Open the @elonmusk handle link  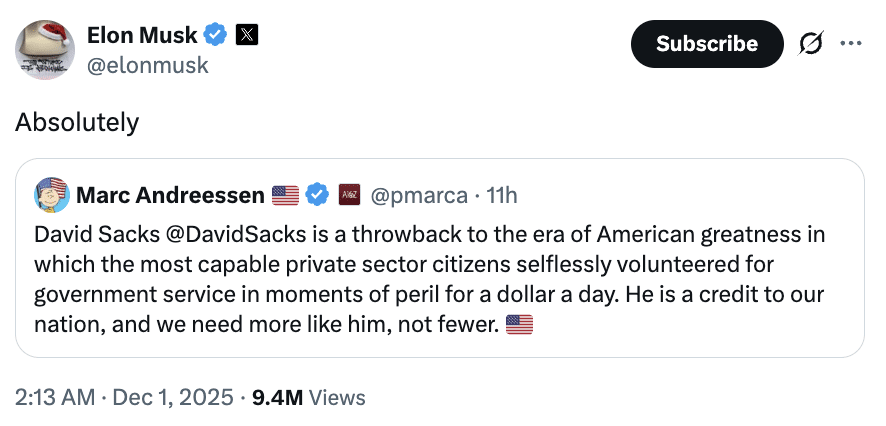click(149, 65)
